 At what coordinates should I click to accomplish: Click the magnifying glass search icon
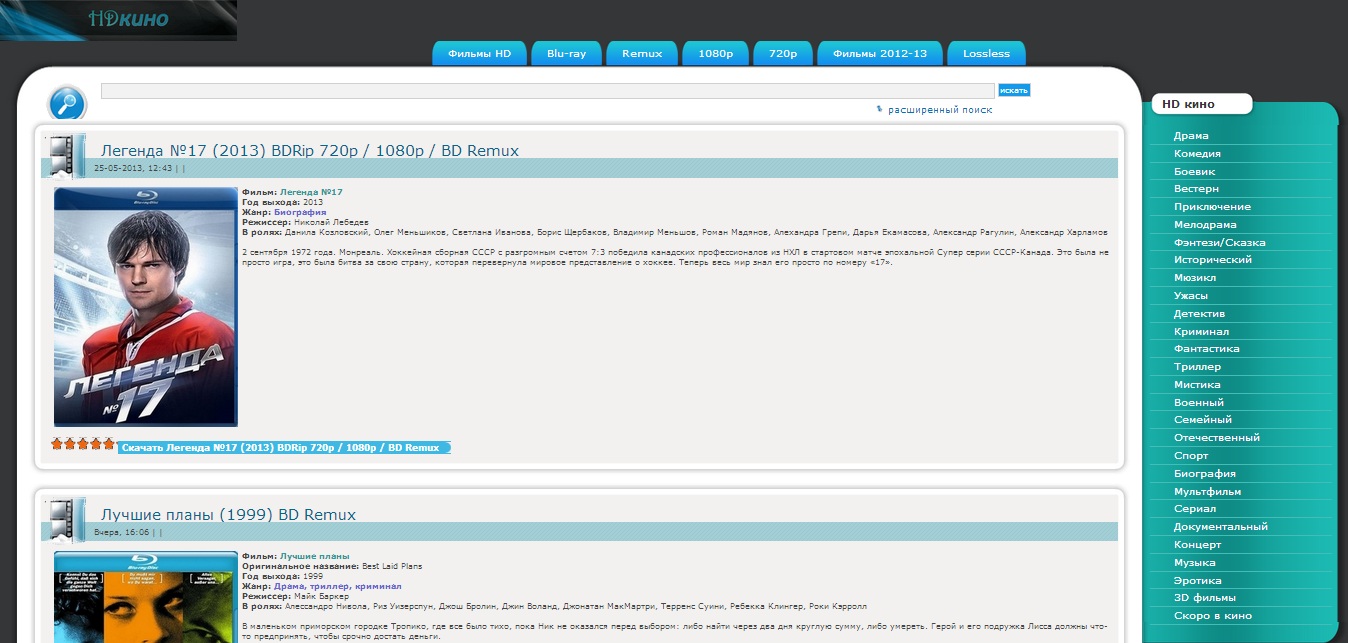point(68,103)
